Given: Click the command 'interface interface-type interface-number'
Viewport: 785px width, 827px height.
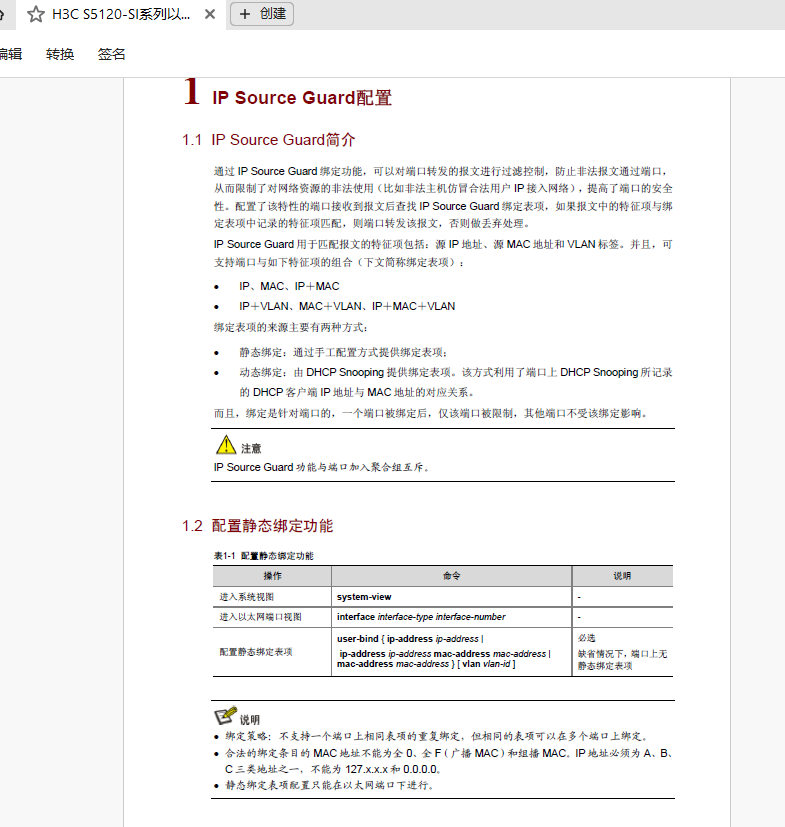Looking at the screenshot, I should click(x=421, y=617).
